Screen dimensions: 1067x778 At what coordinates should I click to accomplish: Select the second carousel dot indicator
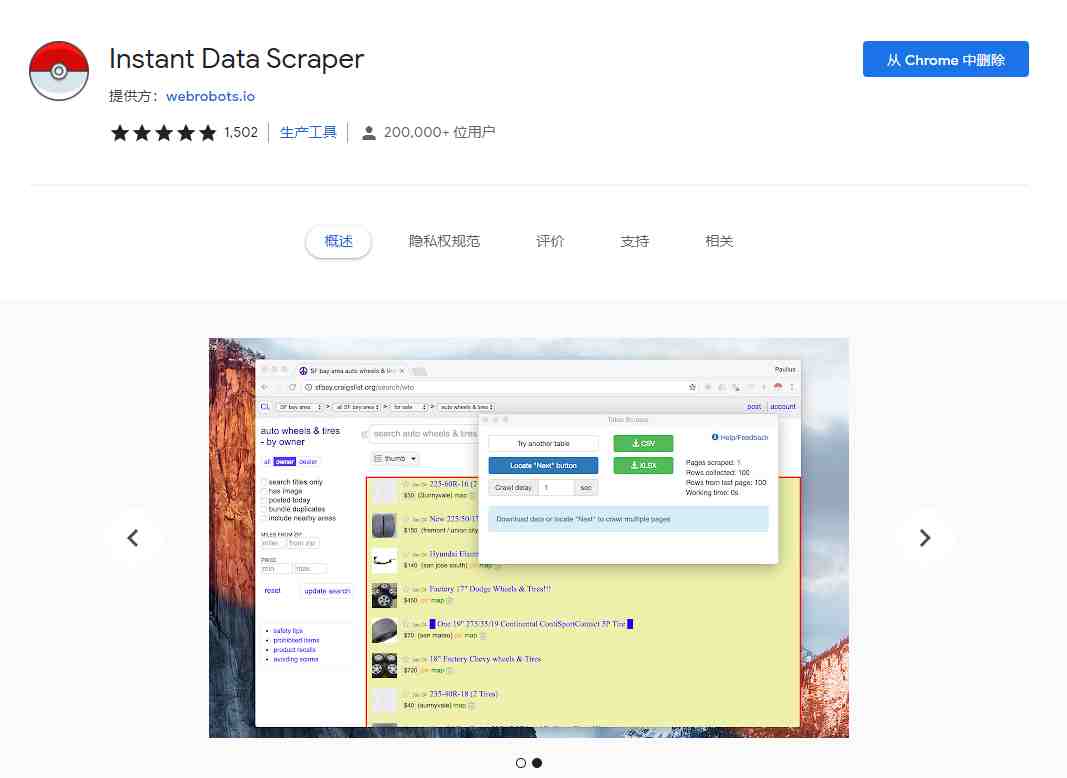click(x=537, y=763)
